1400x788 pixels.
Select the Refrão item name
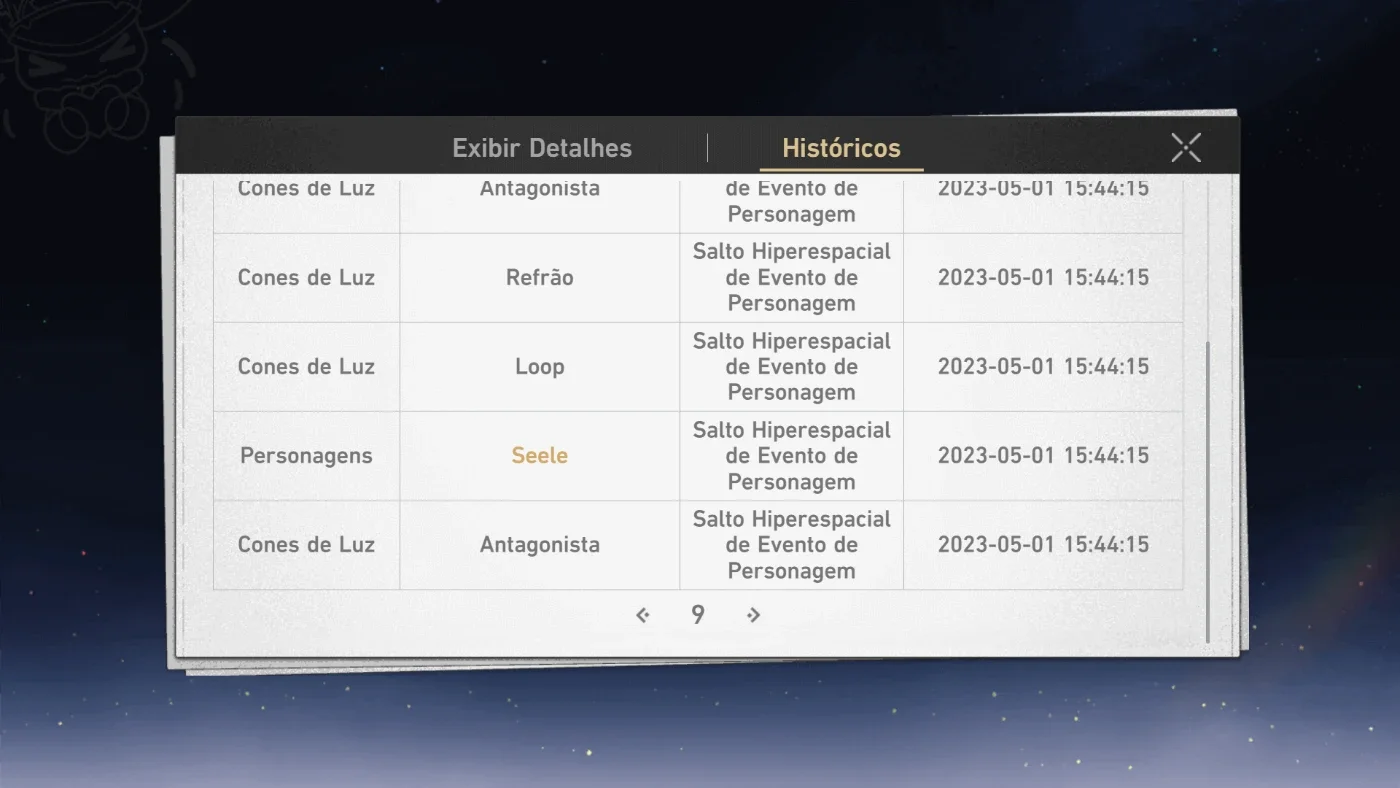(540, 277)
